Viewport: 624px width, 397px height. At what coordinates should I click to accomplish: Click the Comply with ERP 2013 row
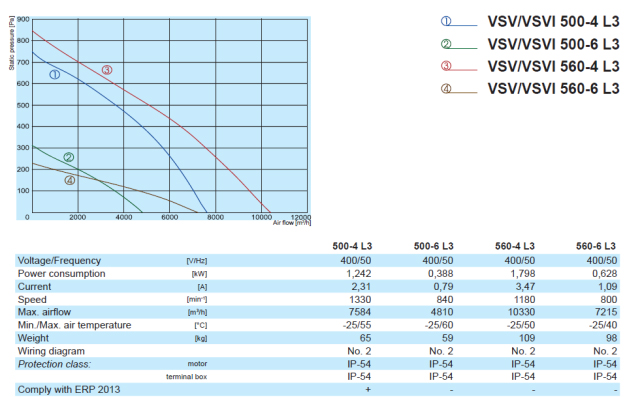tap(317, 389)
